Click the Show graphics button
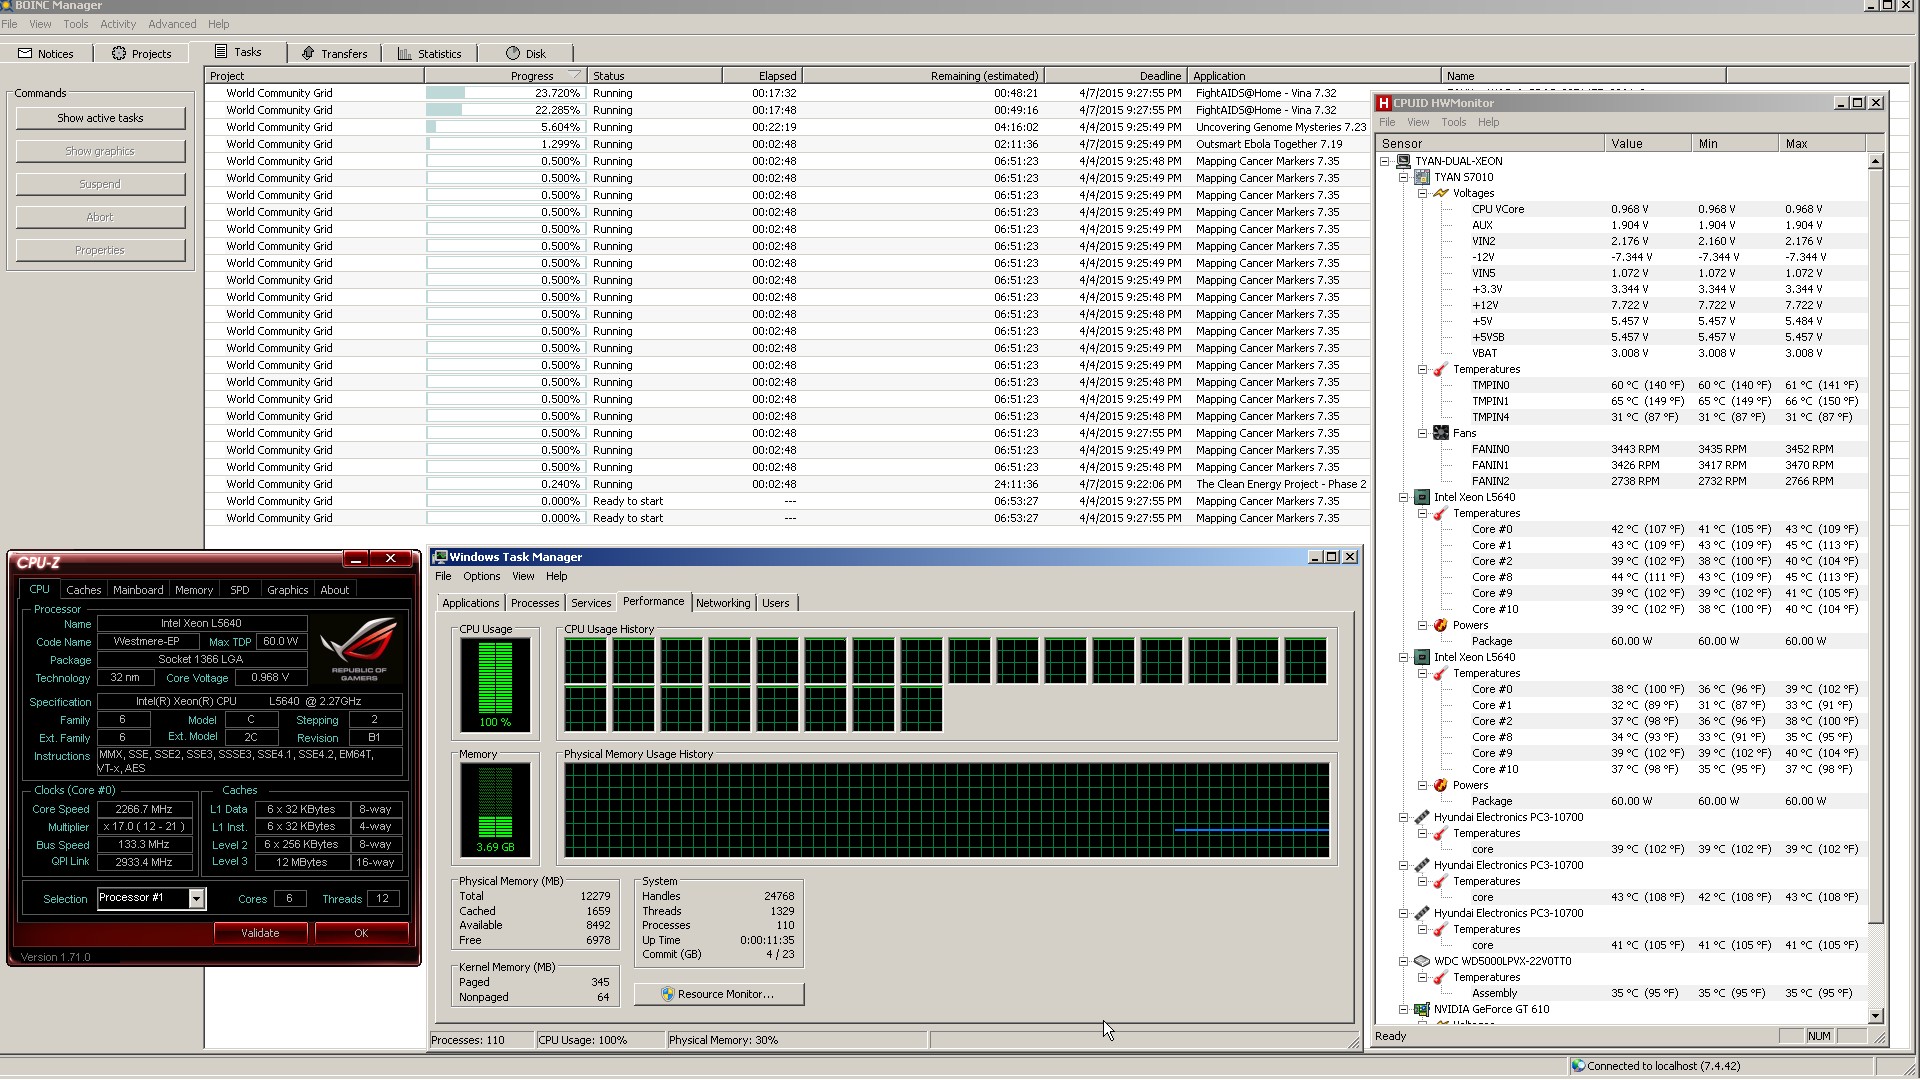The height and width of the screenshot is (1080, 1920). tap(100, 151)
